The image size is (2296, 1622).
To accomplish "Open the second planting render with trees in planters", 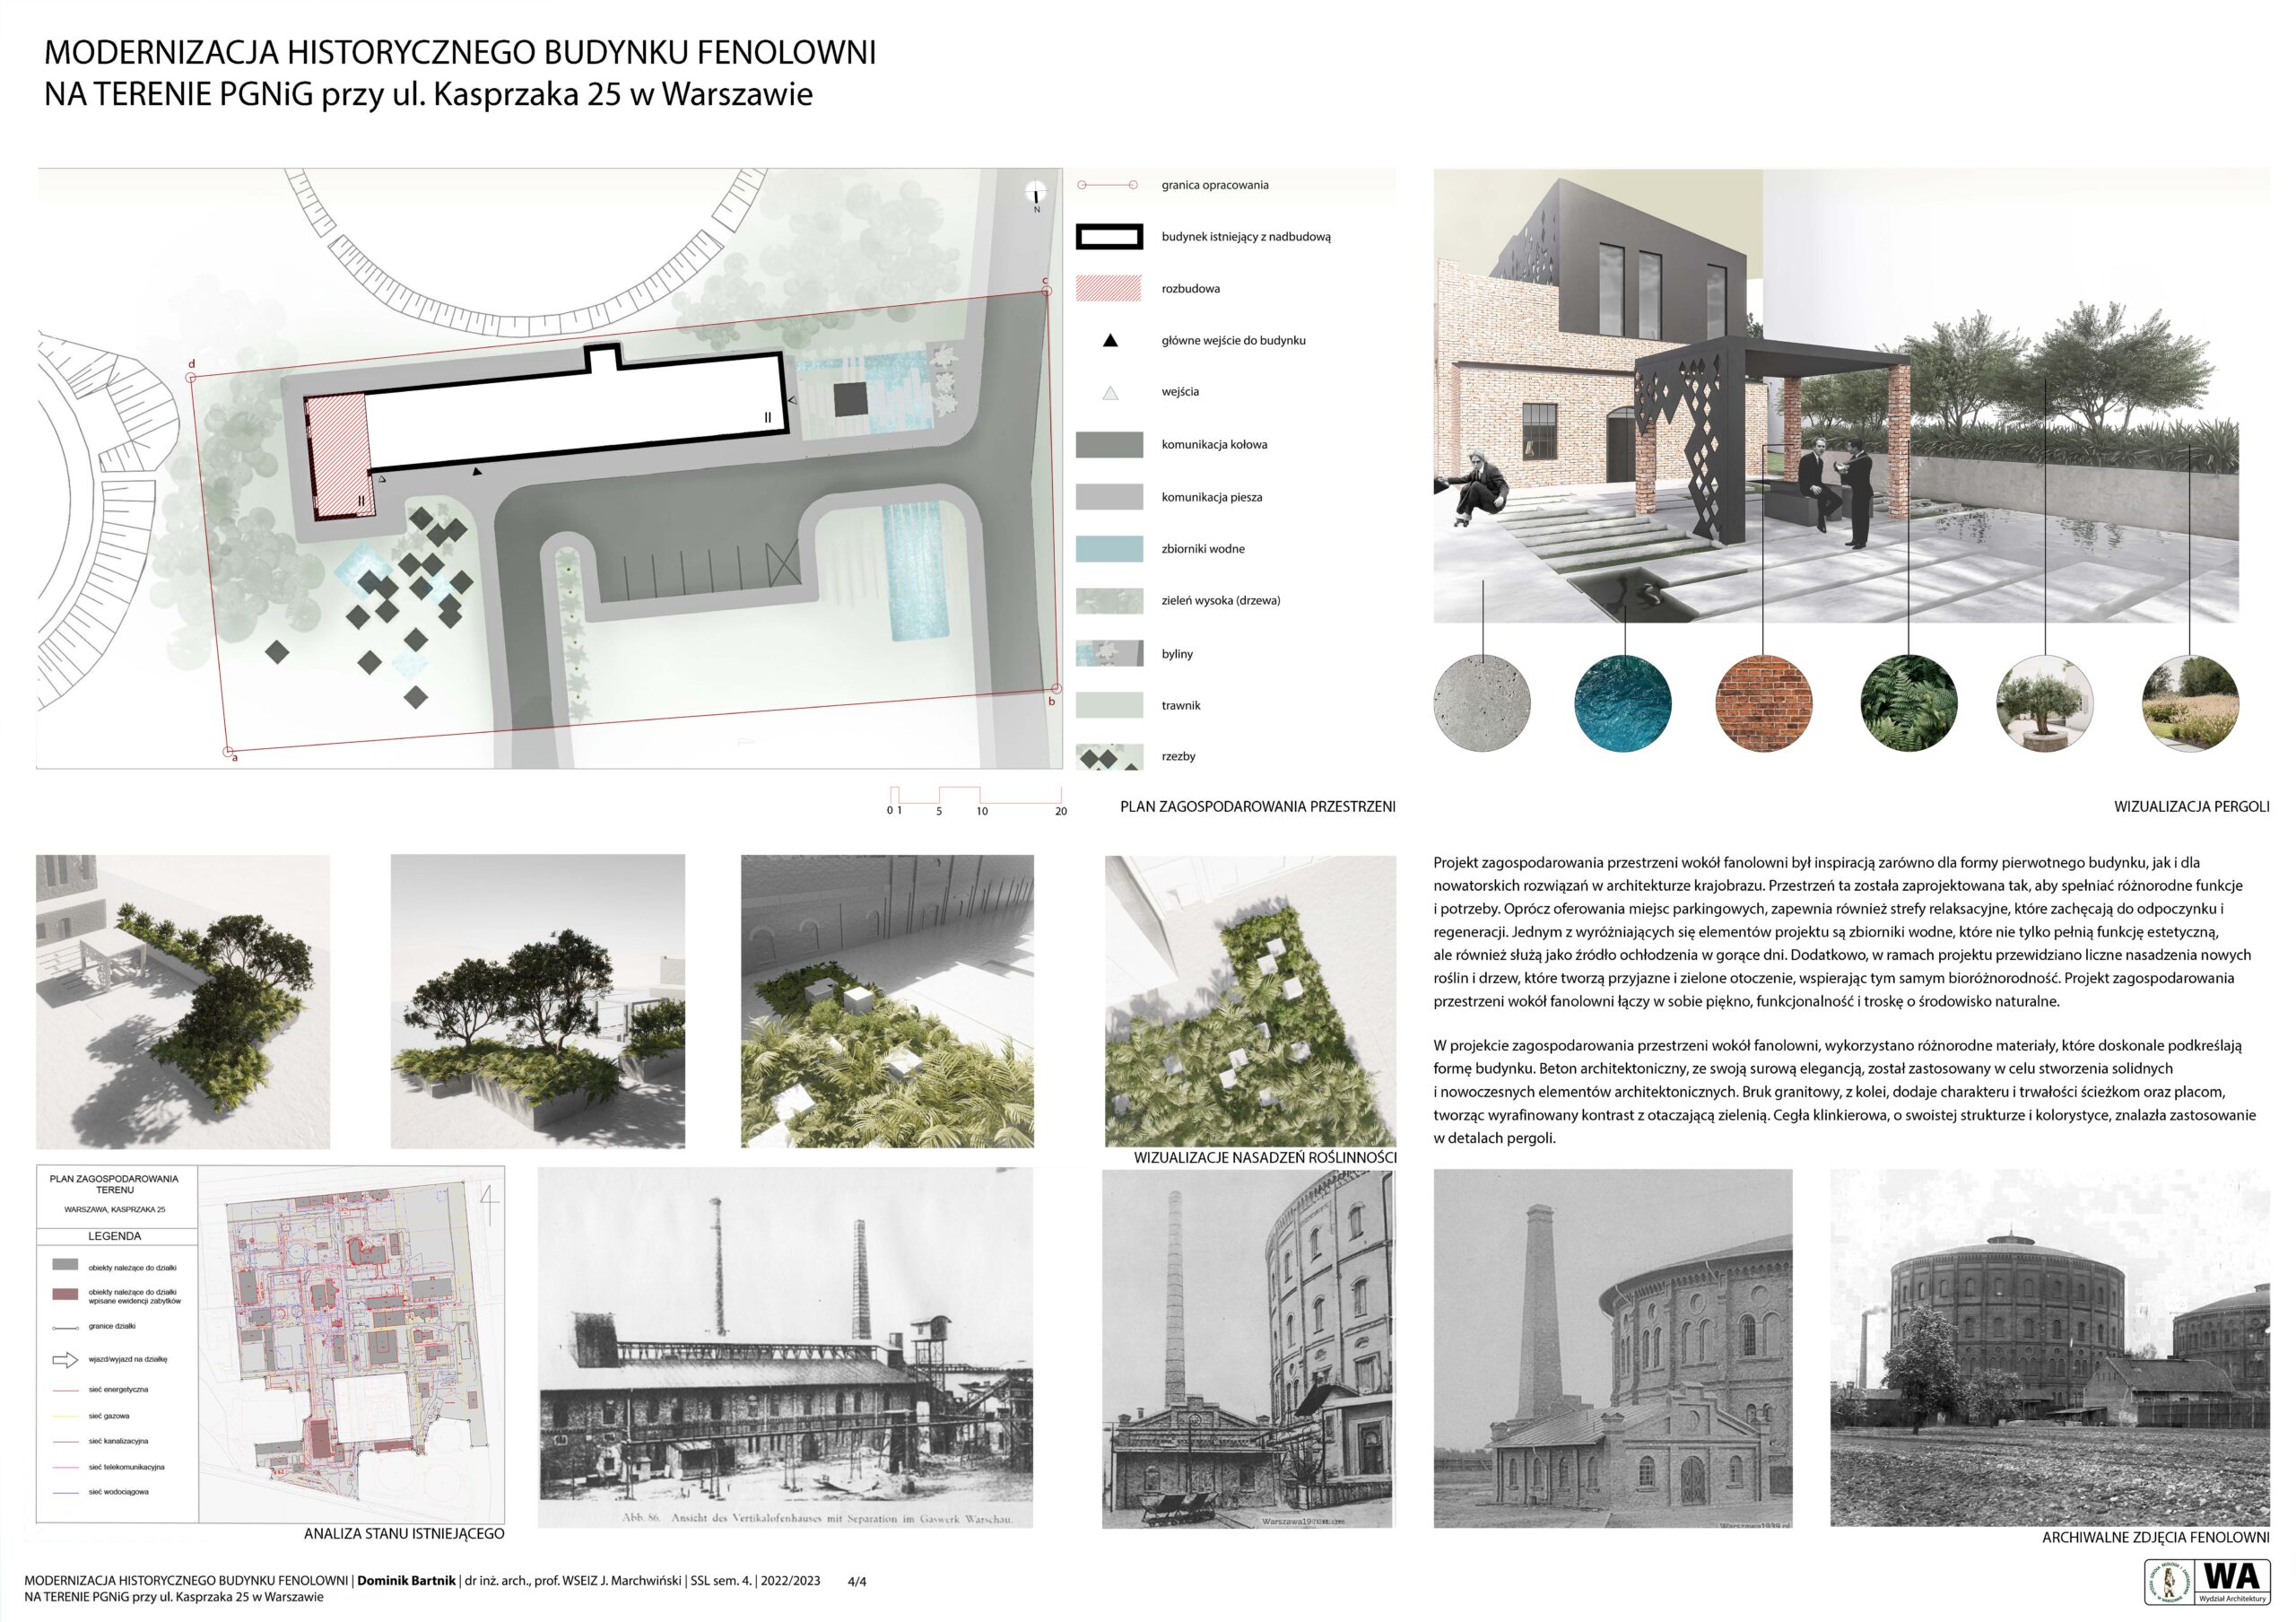I will point(538,1002).
